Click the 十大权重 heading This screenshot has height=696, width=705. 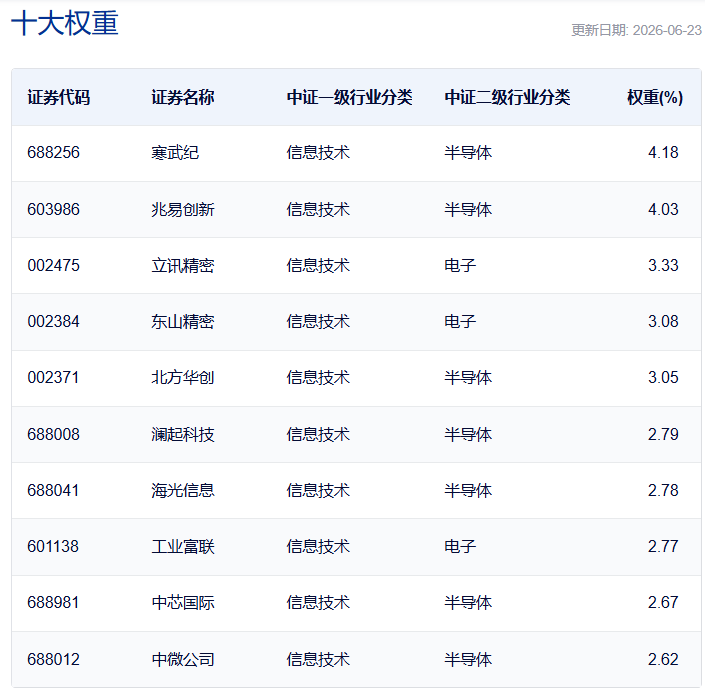(65, 23)
